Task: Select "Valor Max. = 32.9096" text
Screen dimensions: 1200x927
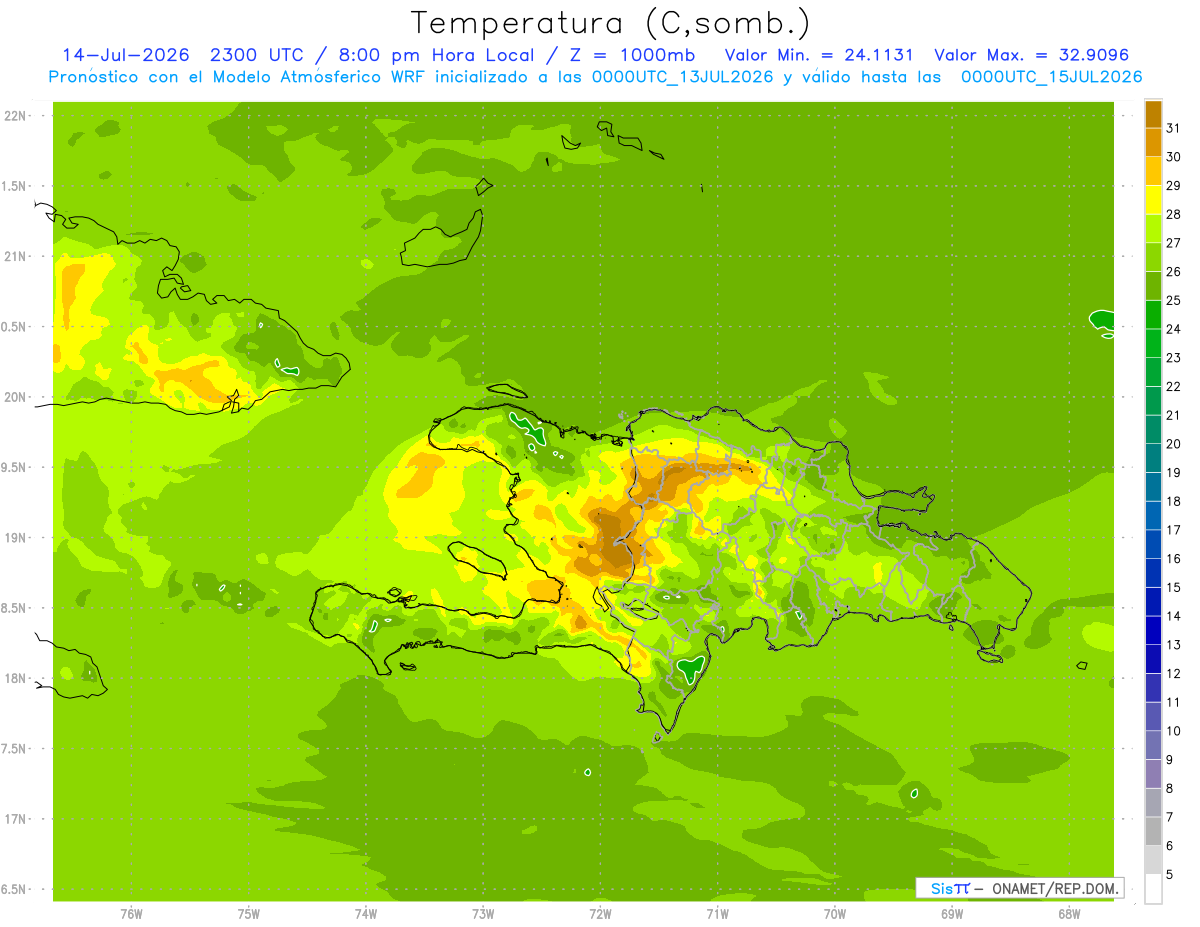Action: [x=1030, y=55]
